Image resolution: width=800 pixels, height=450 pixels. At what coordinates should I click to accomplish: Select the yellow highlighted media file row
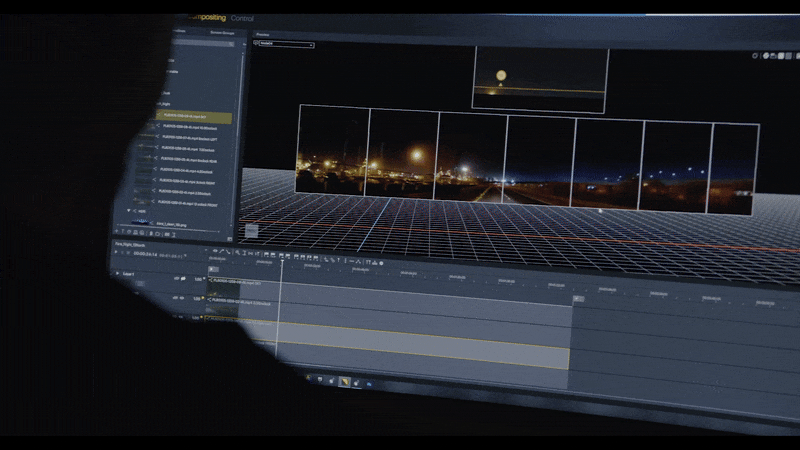pyautogui.click(x=194, y=117)
